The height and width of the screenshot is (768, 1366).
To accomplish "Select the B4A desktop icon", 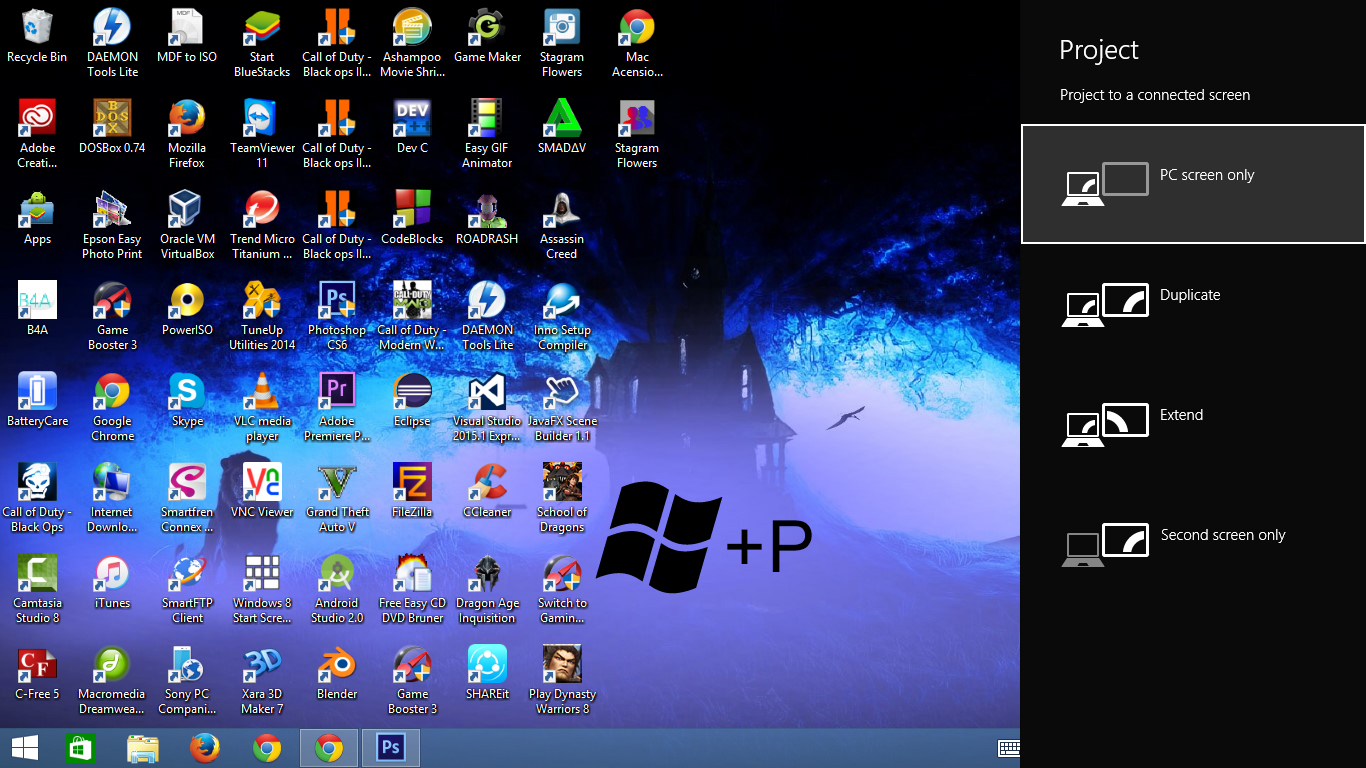I will pos(37,310).
